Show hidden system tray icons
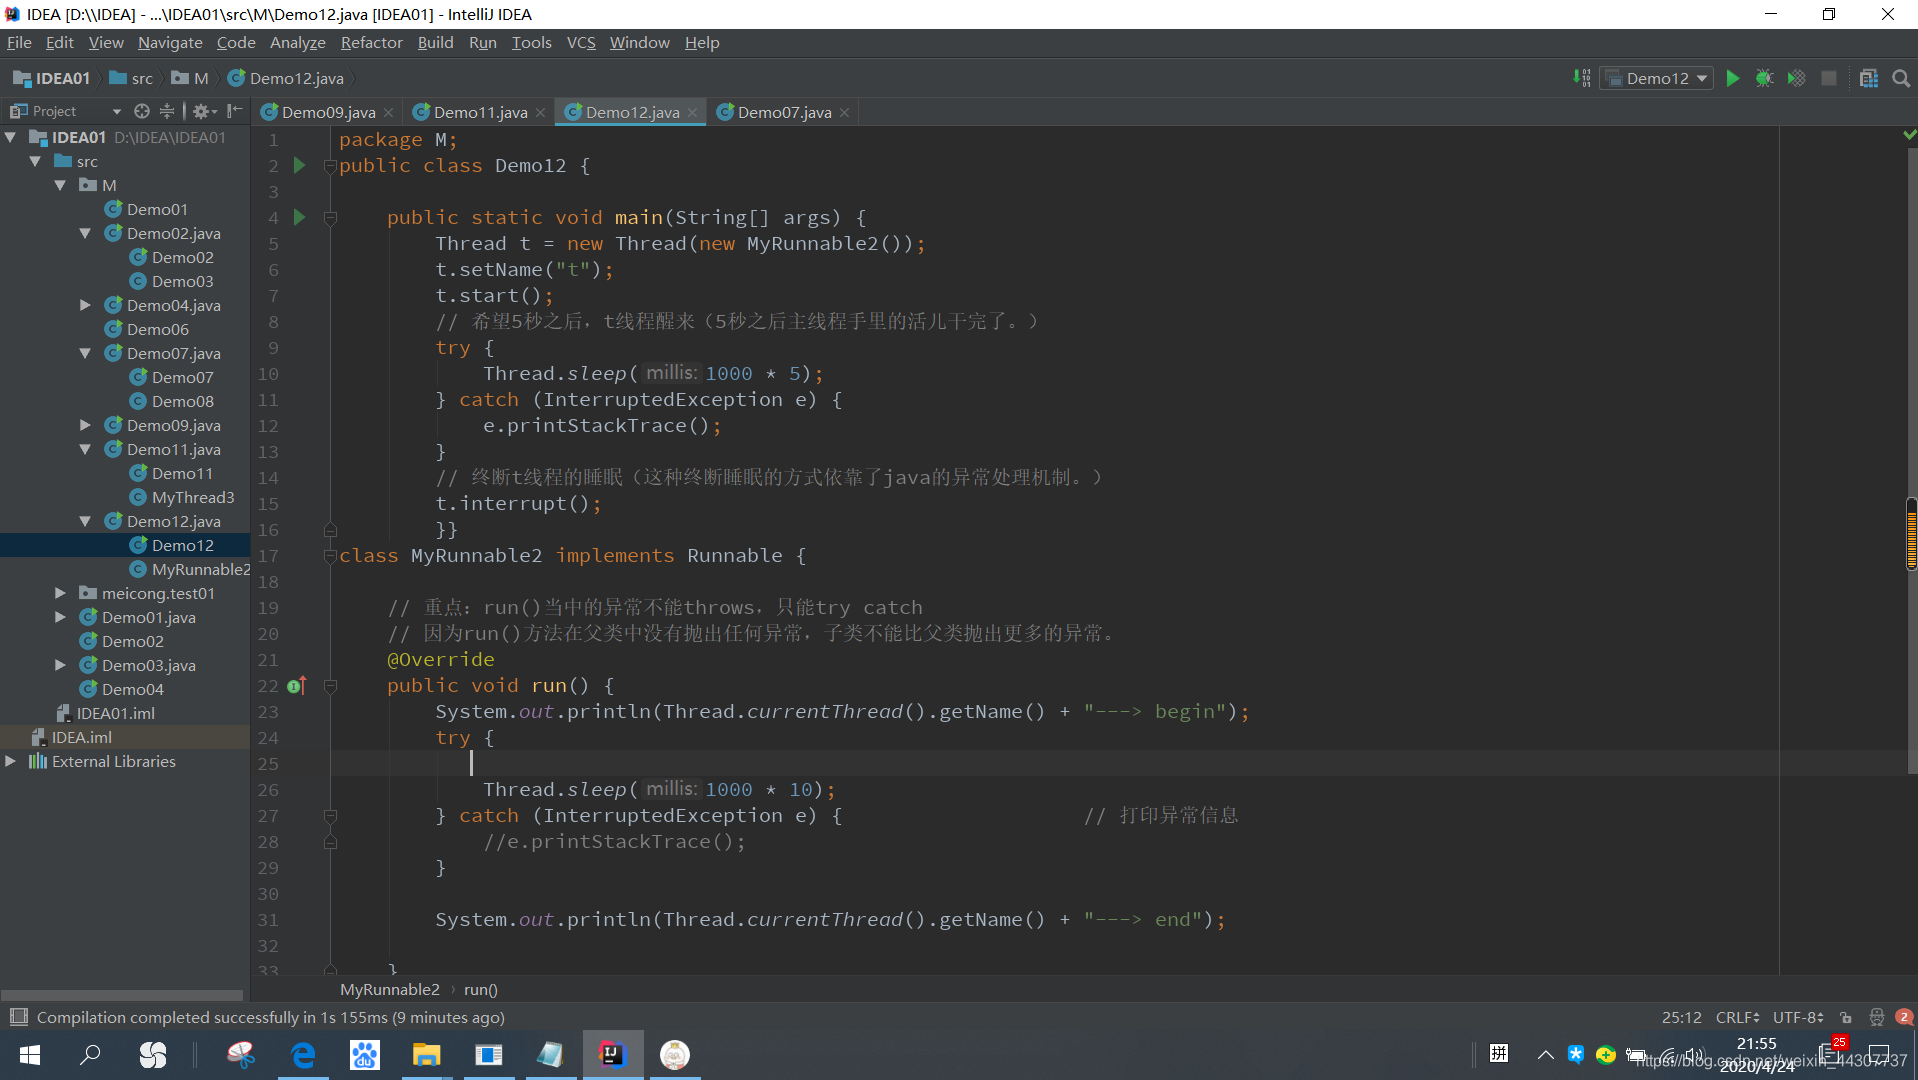 point(1545,1055)
